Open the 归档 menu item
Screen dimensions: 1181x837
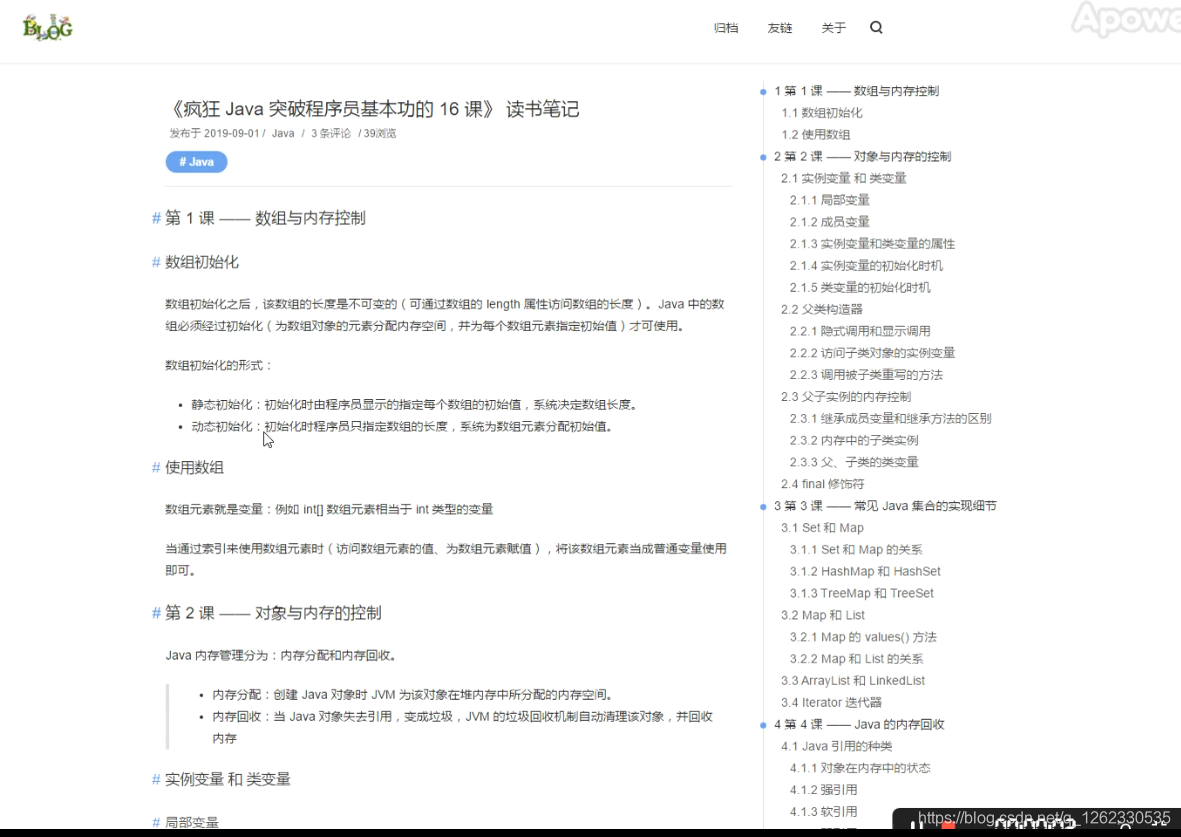[x=726, y=28]
